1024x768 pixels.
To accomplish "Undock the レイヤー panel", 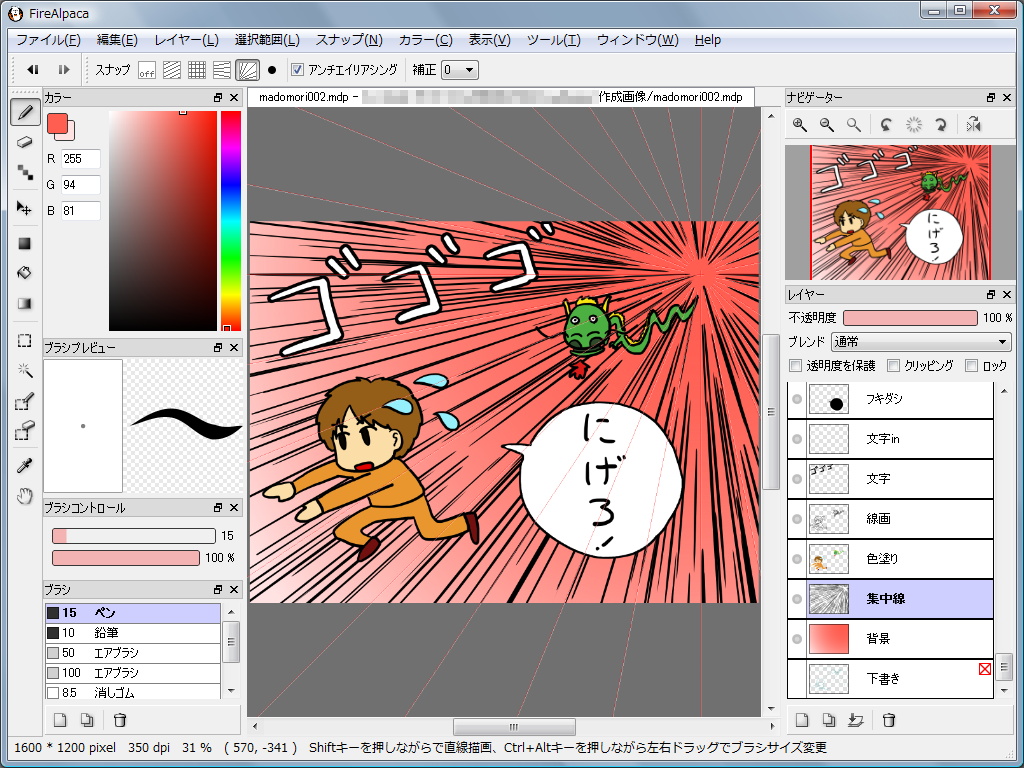I will (x=991, y=295).
